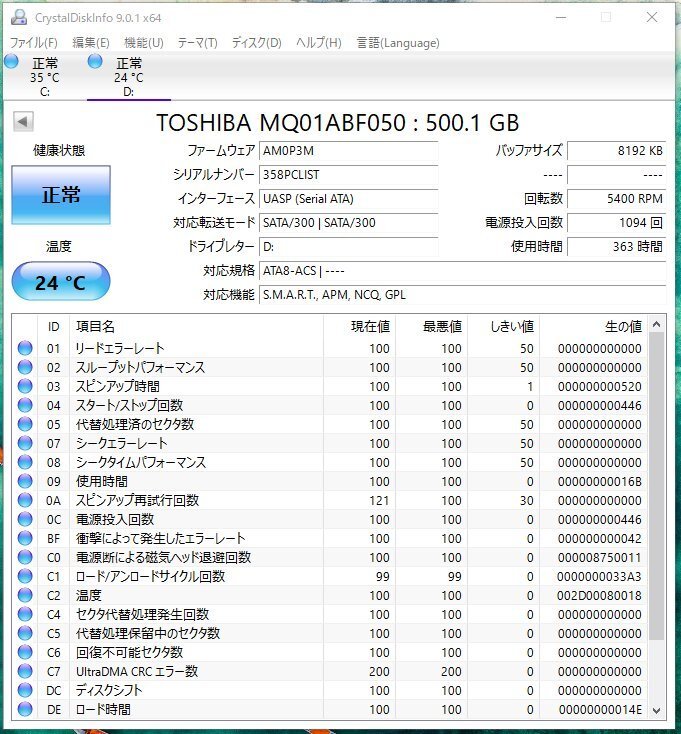Click the blue status orb for drive C:
Screen dimensions: 681x734
coord(11,61)
